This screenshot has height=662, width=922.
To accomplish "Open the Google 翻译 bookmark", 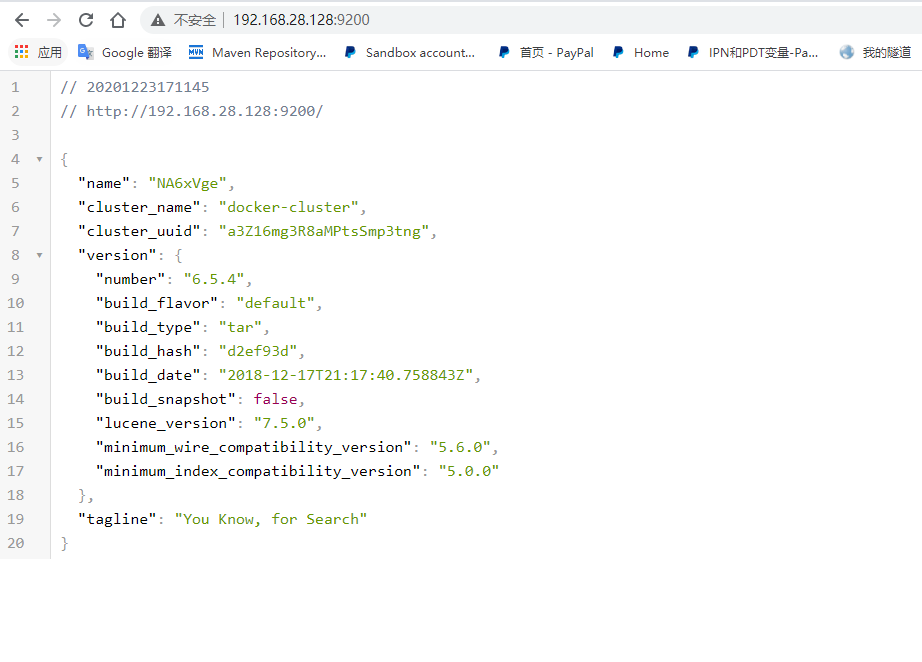I will (125, 52).
